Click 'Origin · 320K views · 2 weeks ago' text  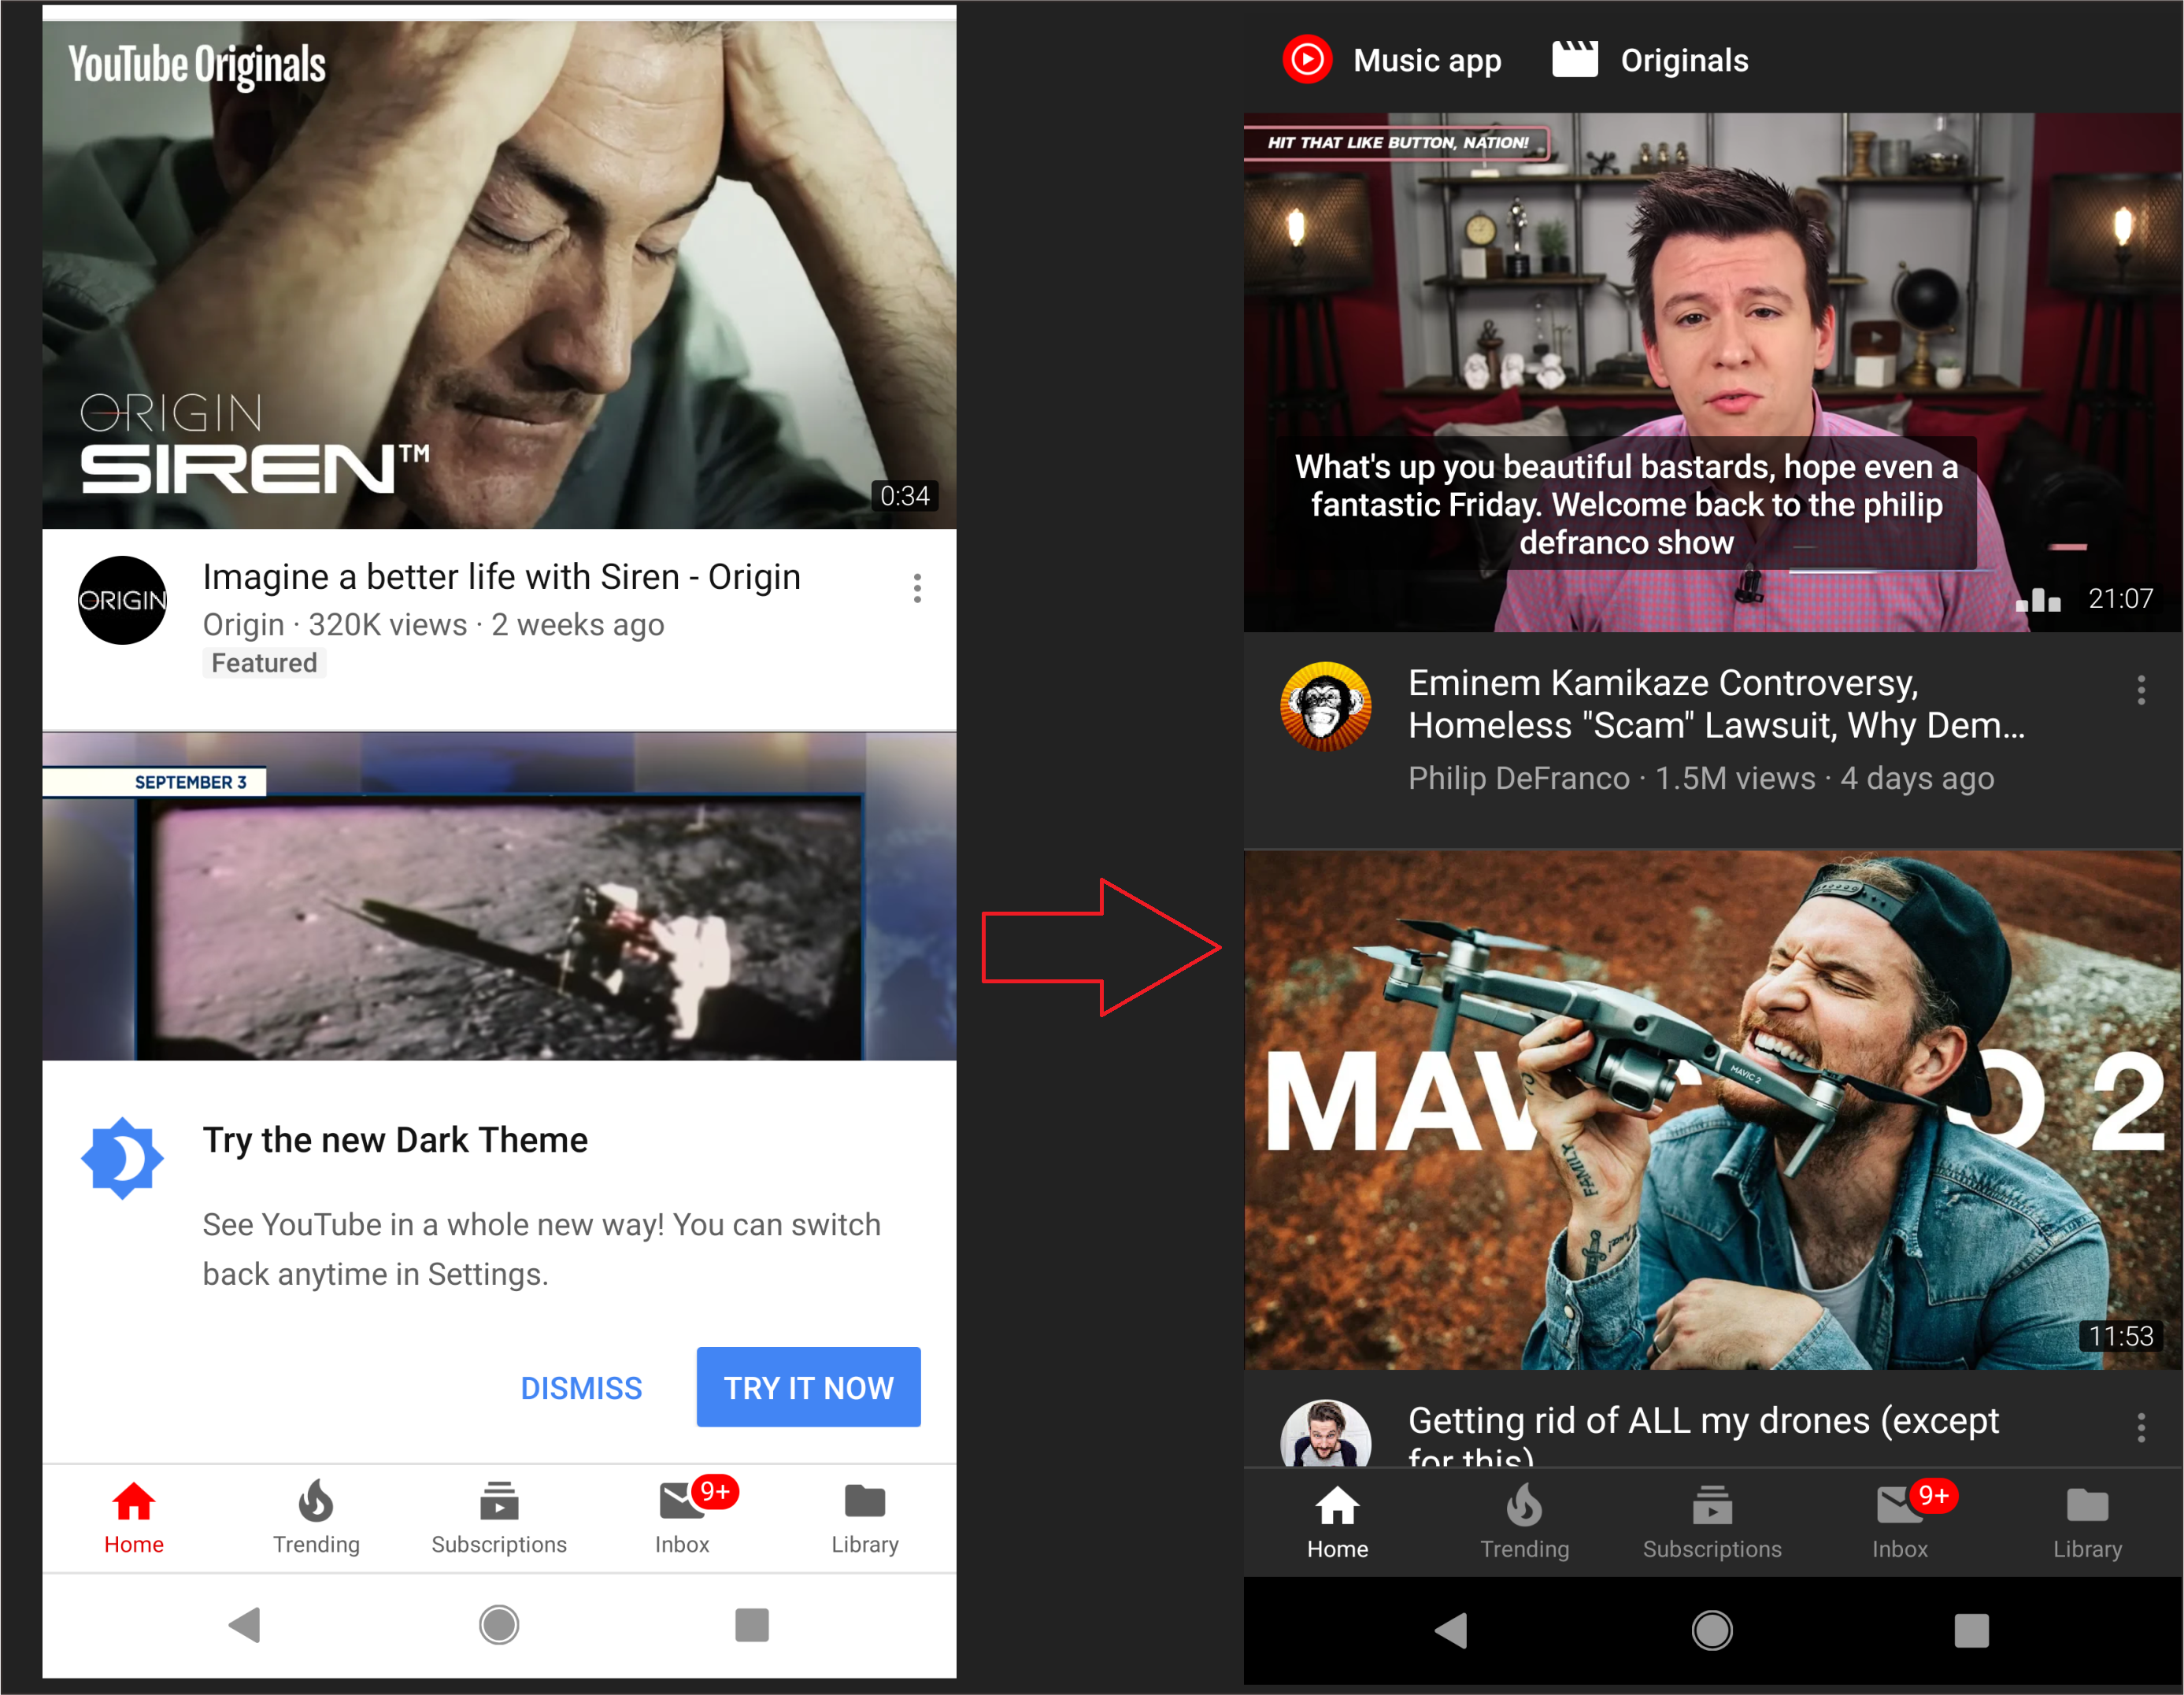(x=433, y=625)
